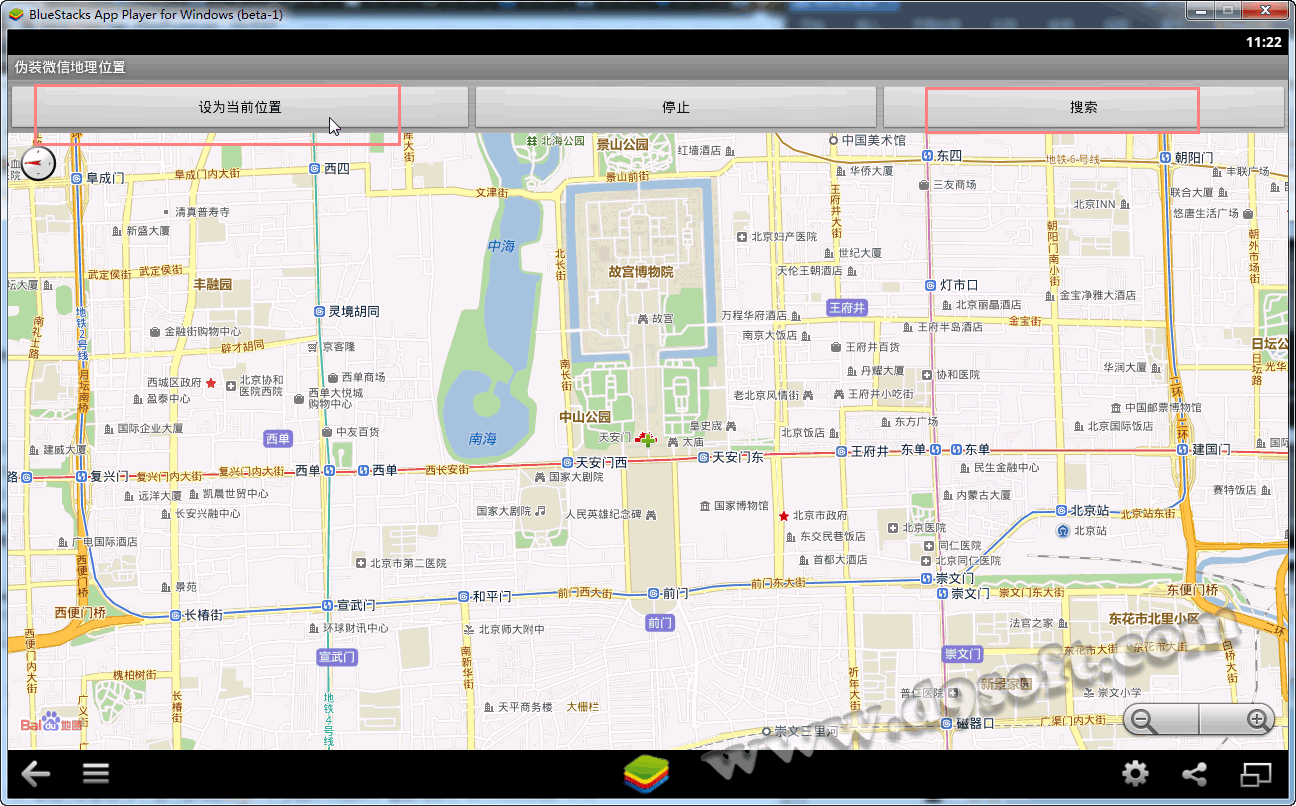Tap the 北京市政府 red star marker
The width and height of the screenshot is (1296, 806).
click(784, 516)
